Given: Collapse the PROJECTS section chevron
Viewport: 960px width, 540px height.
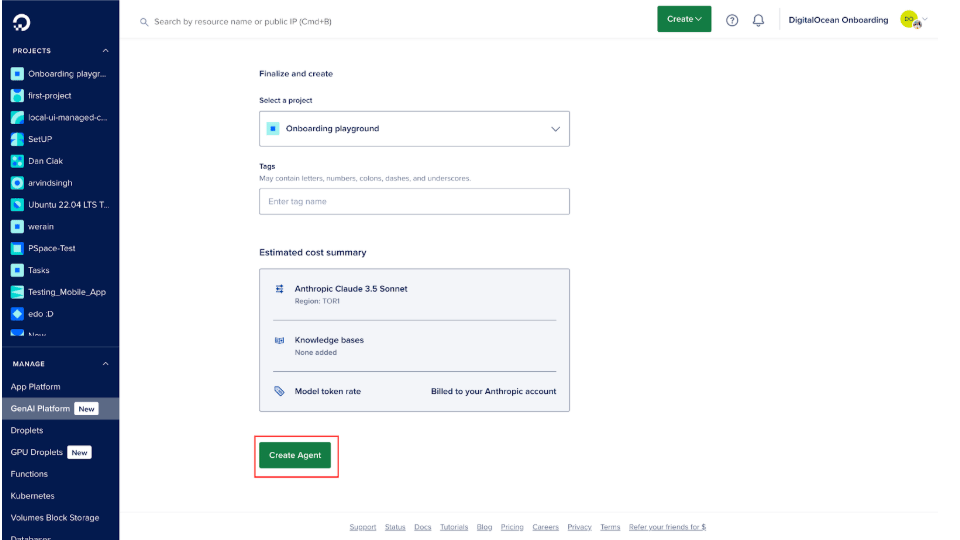Looking at the screenshot, I should [105, 51].
